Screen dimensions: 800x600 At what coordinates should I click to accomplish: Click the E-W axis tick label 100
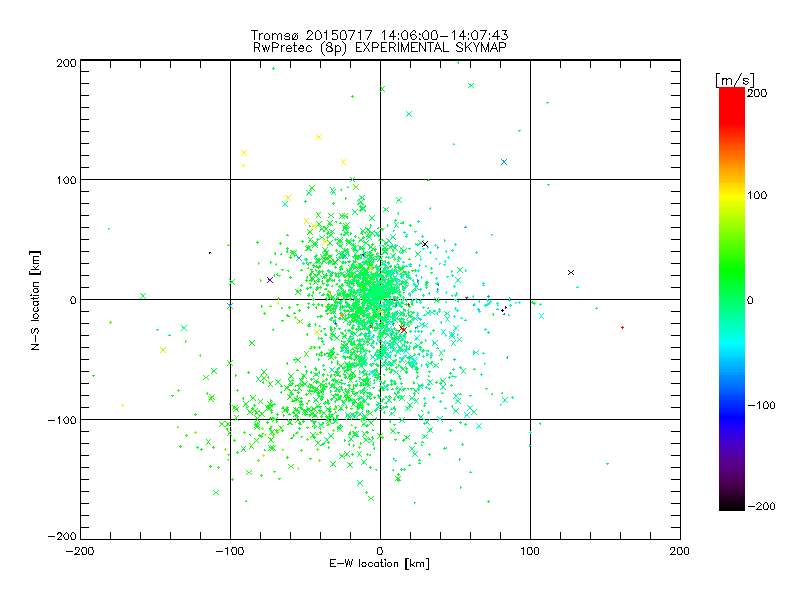tap(530, 551)
